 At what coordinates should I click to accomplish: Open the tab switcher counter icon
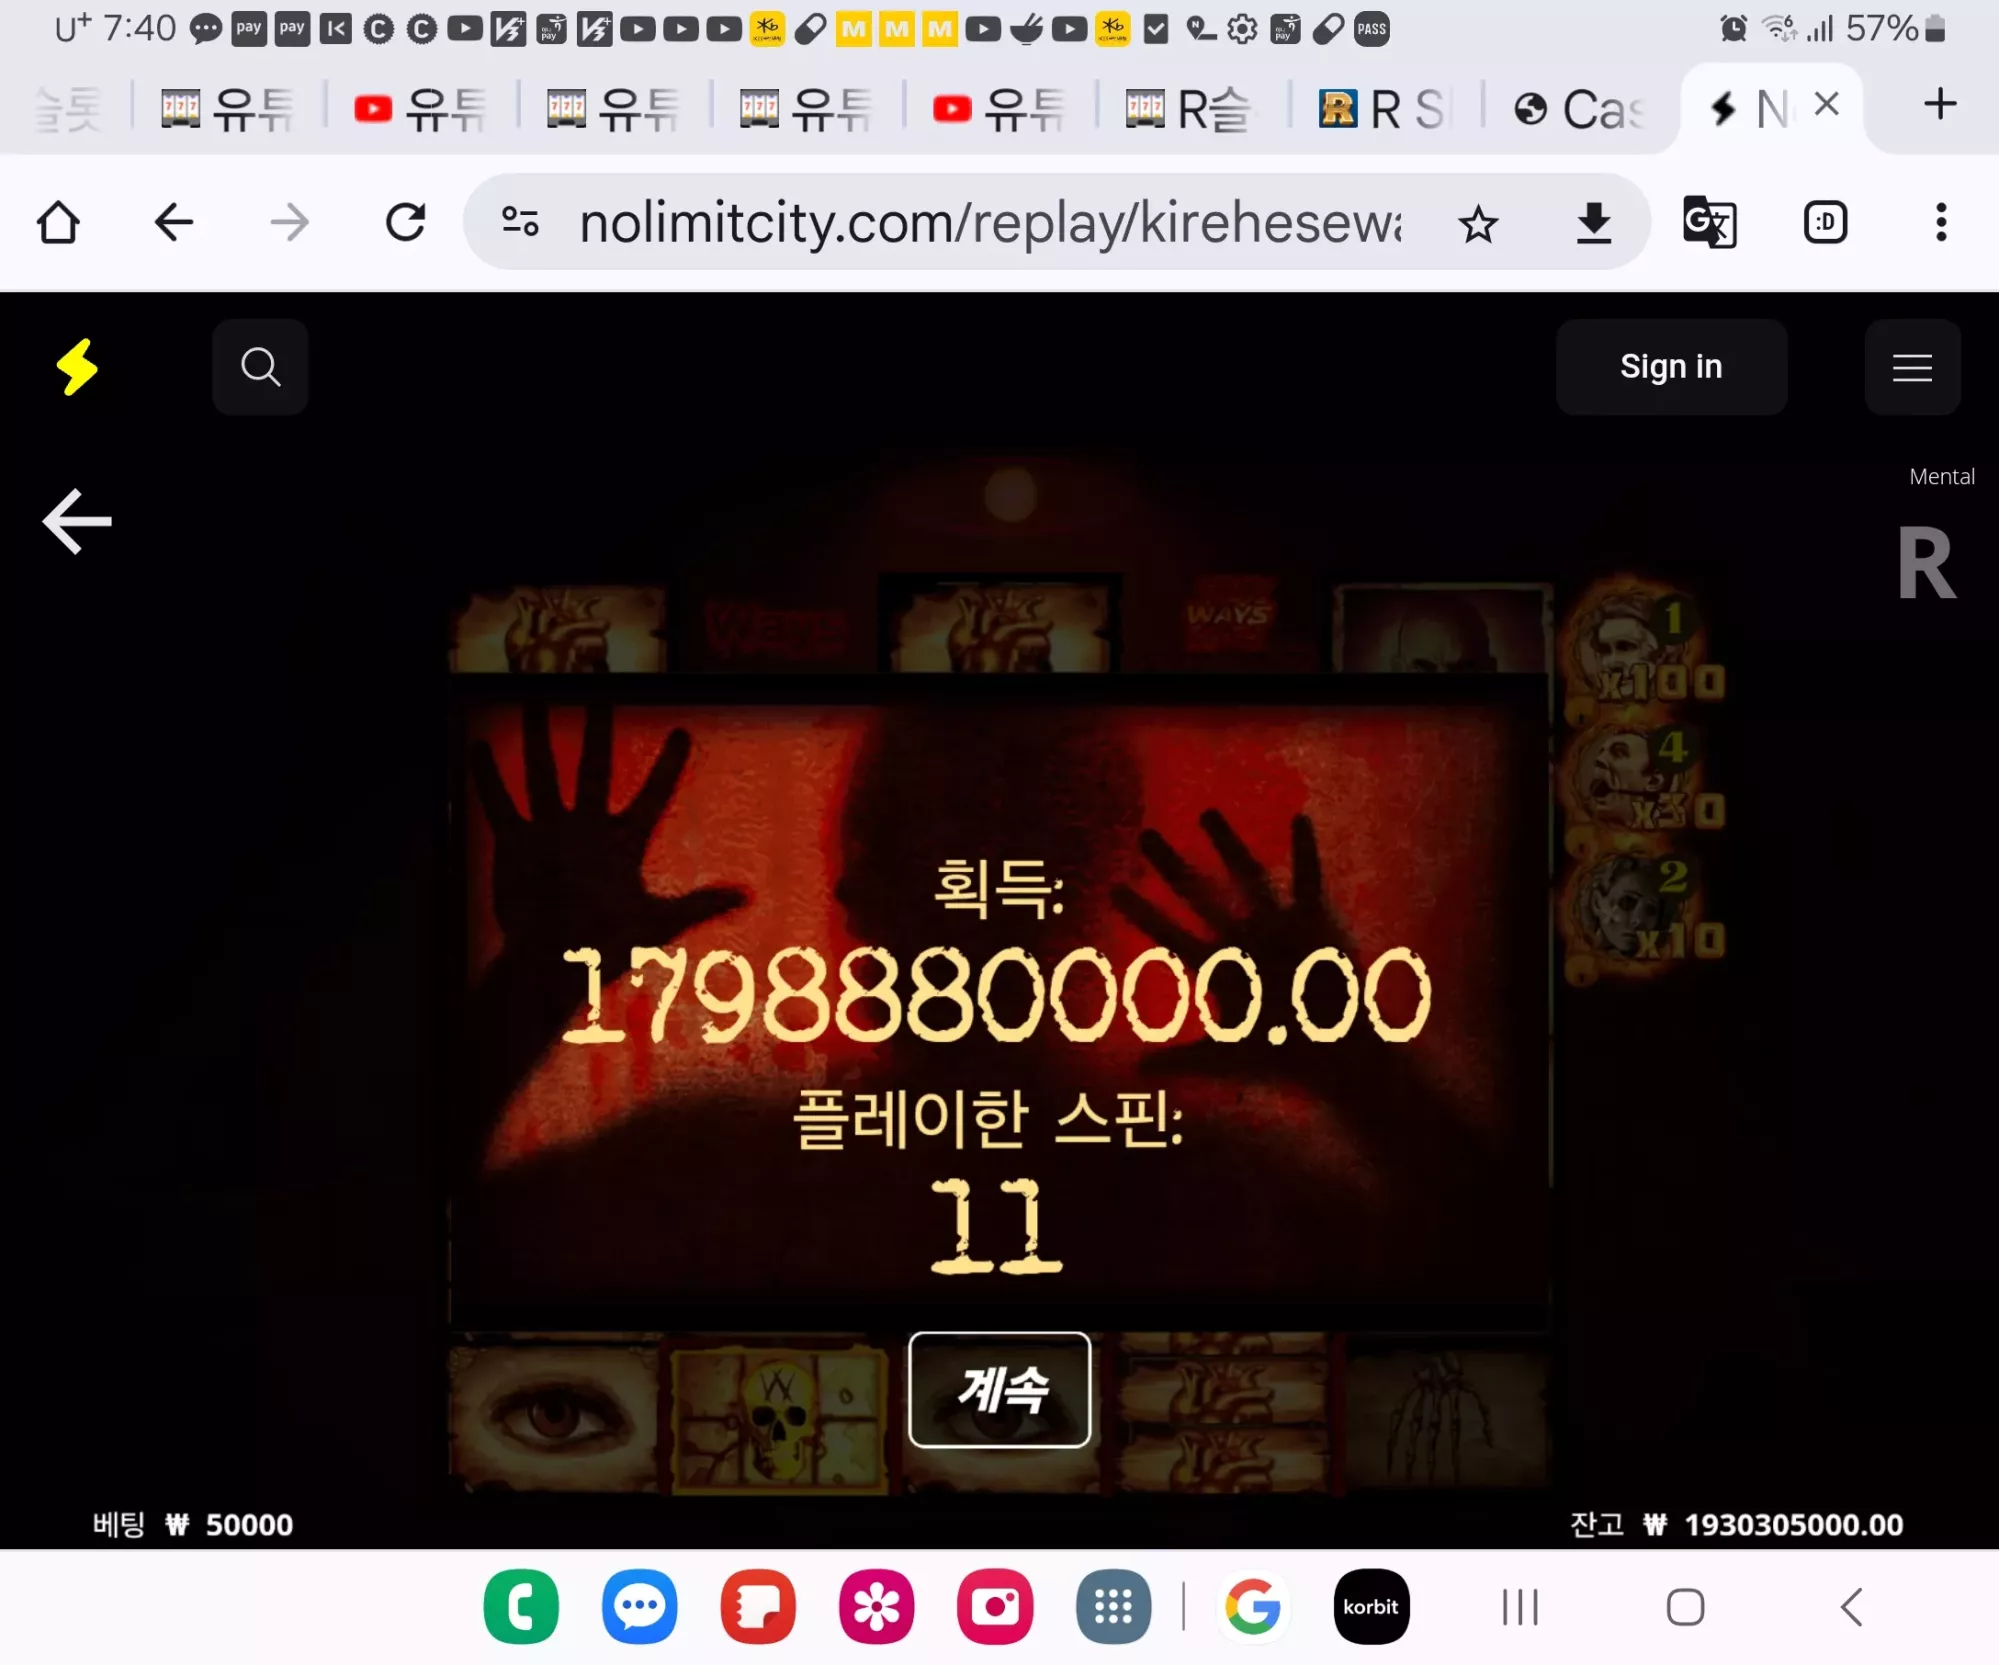1825,222
